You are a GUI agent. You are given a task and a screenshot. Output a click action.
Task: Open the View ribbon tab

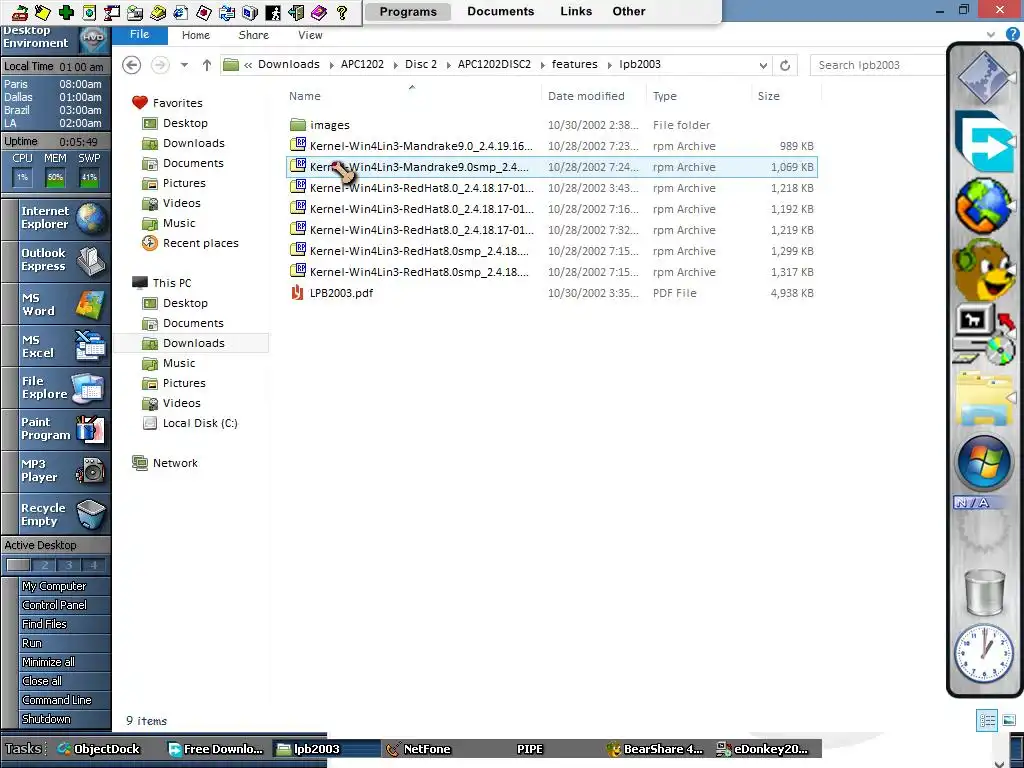[x=310, y=35]
